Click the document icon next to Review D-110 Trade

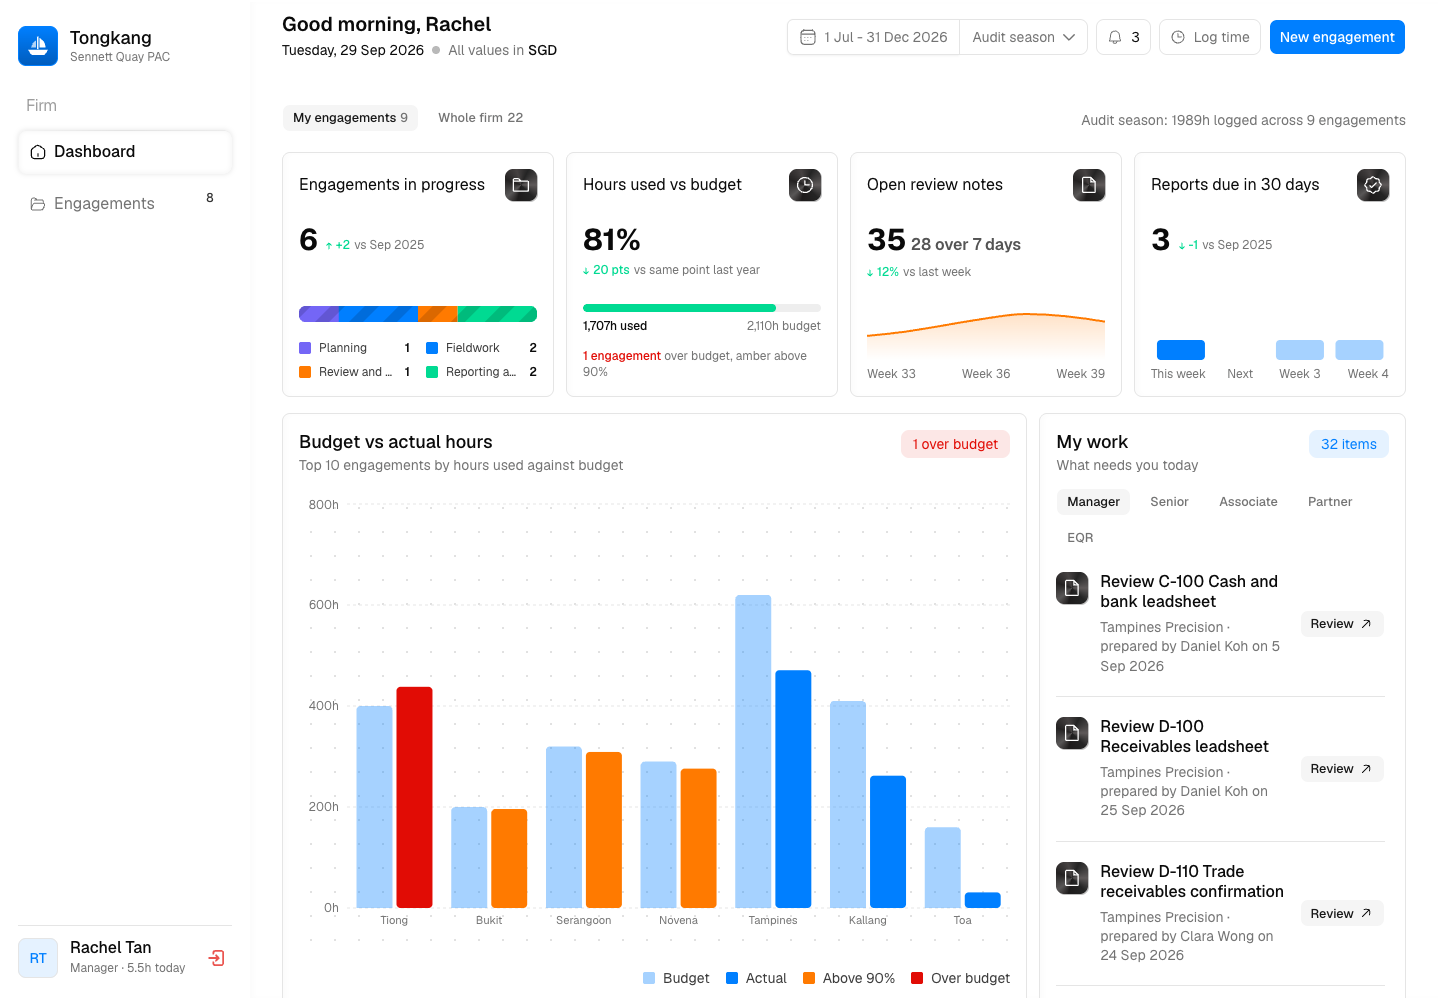coord(1072,878)
